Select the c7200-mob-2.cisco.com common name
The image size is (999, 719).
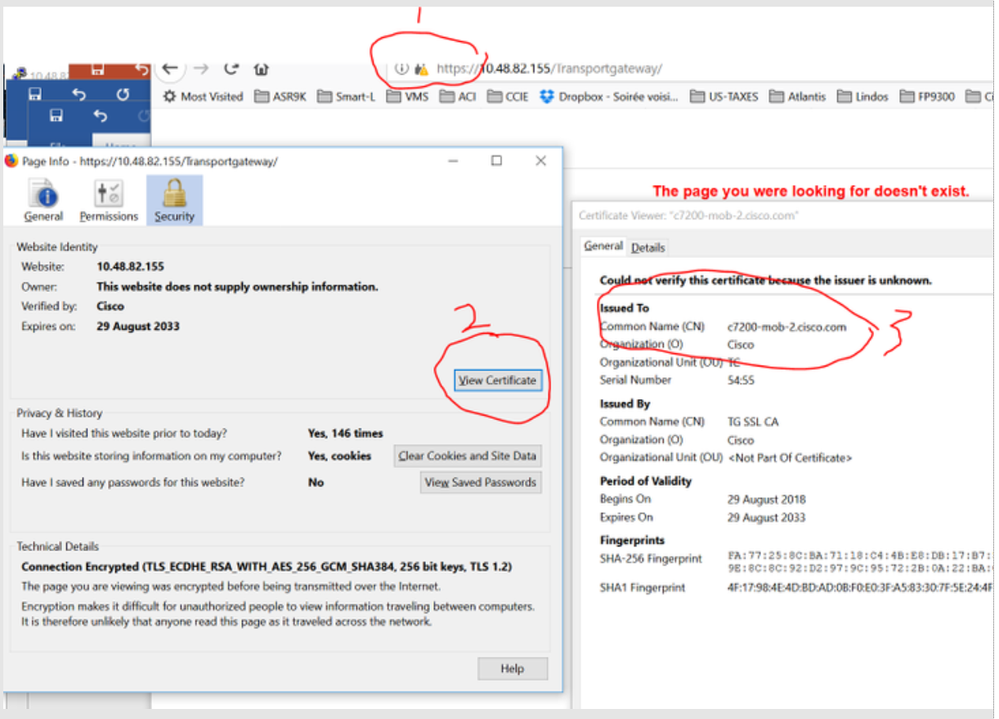coord(787,327)
